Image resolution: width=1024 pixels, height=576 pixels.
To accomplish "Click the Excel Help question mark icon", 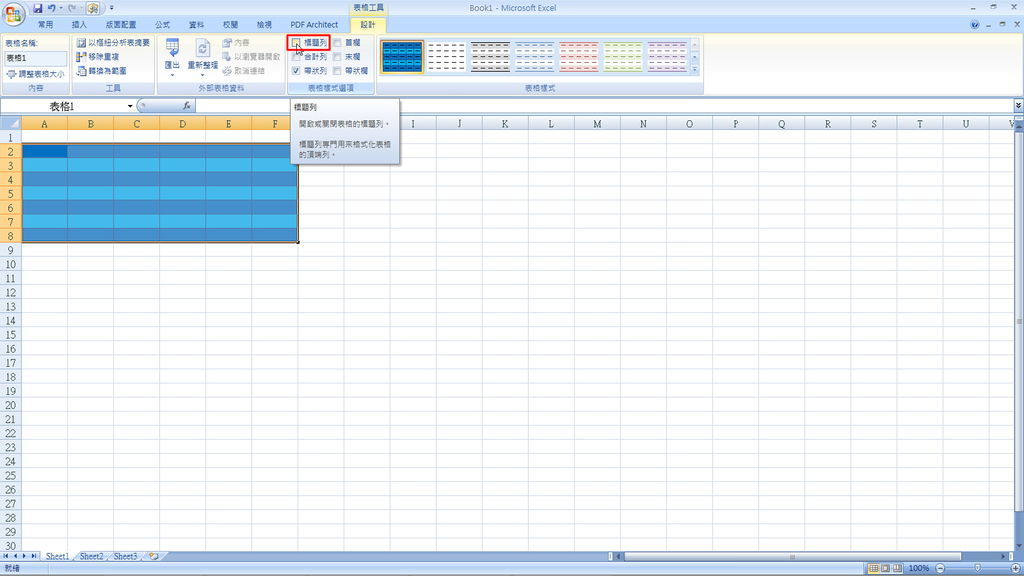I will pyautogui.click(x=974, y=25).
